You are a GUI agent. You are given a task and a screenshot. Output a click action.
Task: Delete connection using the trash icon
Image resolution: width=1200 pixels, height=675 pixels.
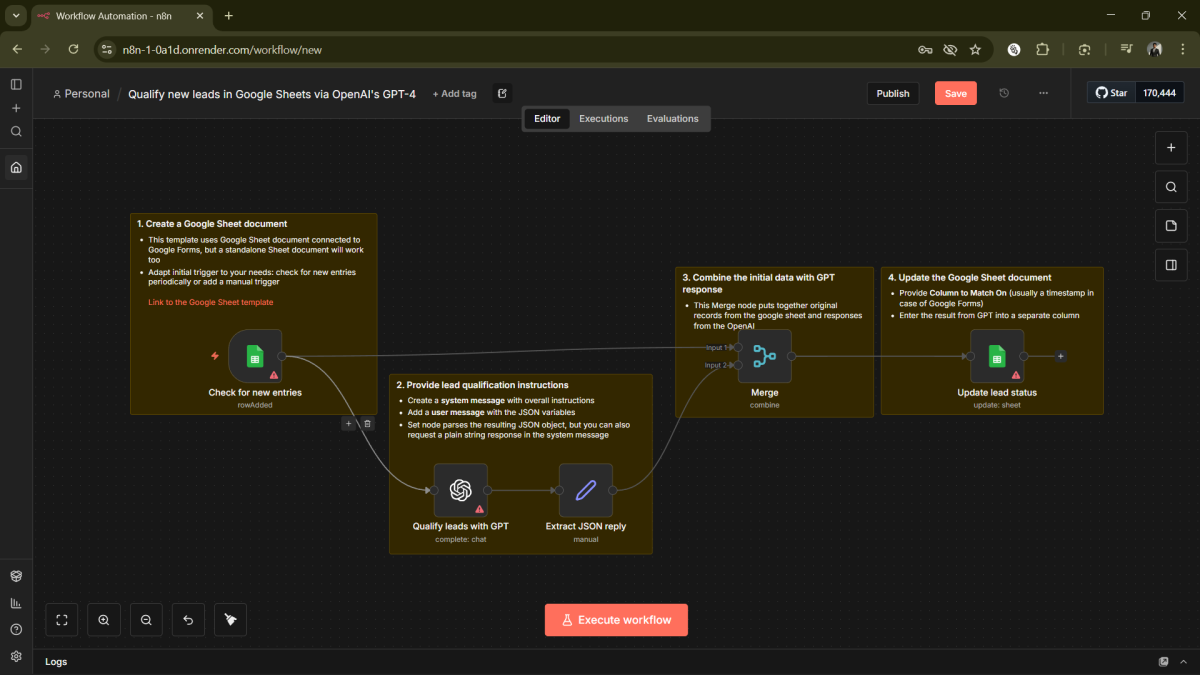pyautogui.click(x=367, y=424)
